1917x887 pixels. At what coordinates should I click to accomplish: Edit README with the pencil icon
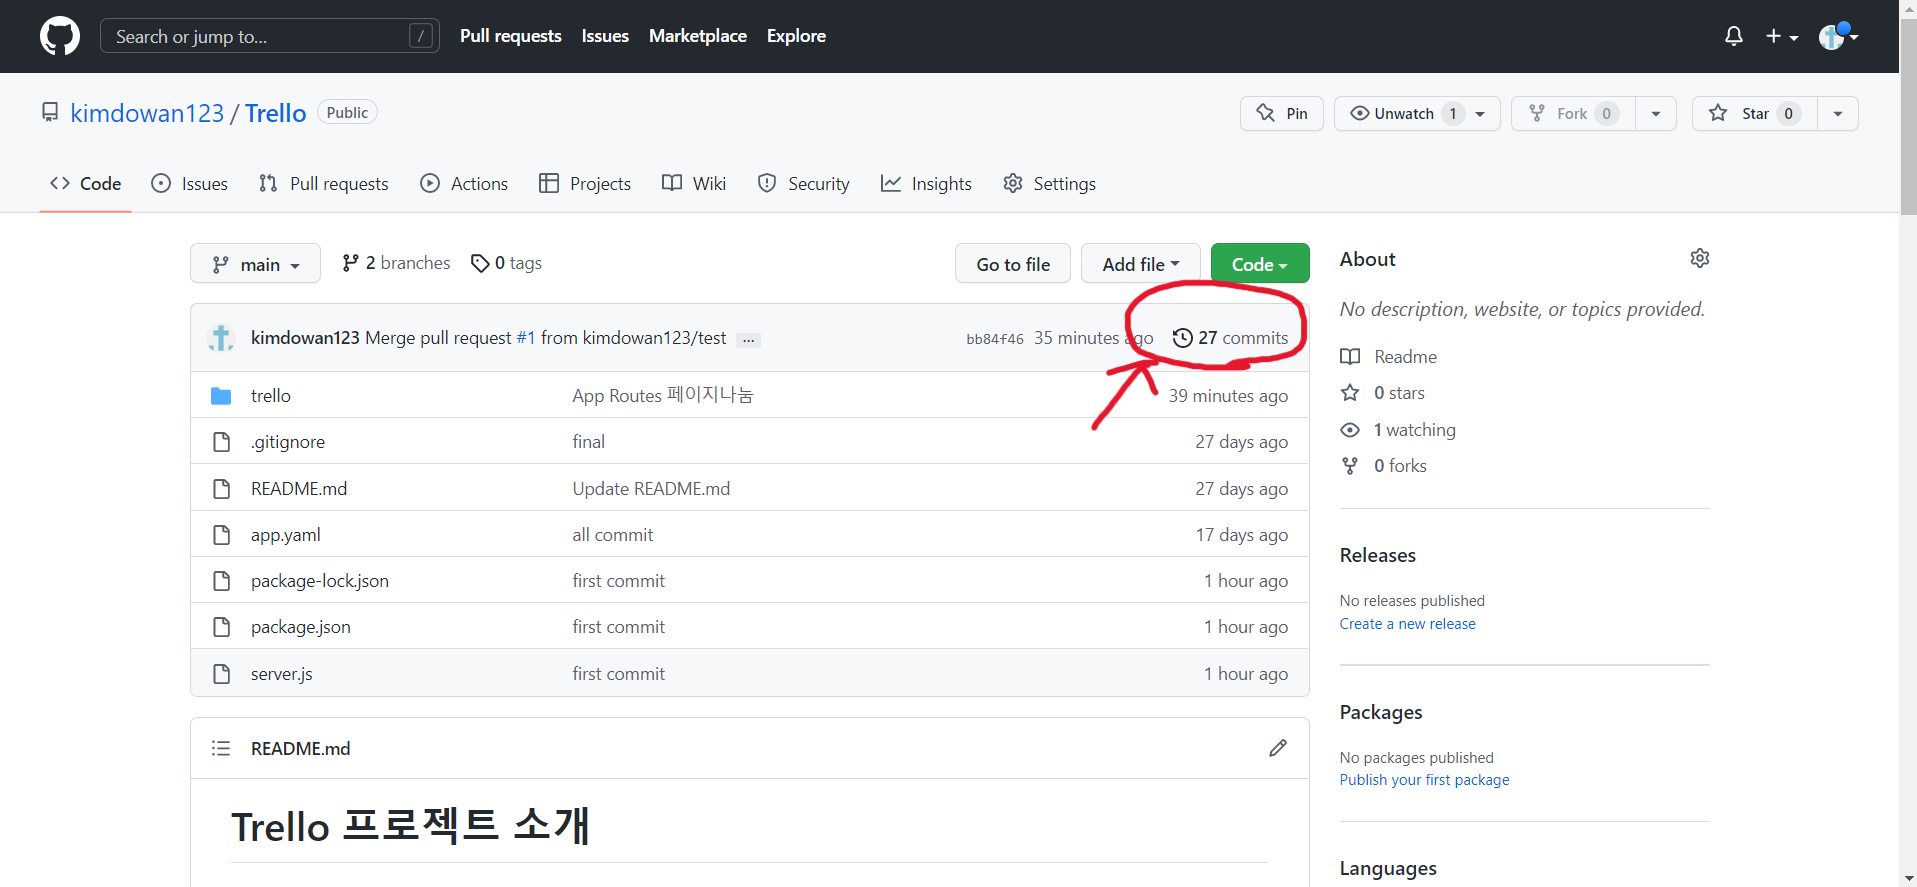pos(1278,748)
